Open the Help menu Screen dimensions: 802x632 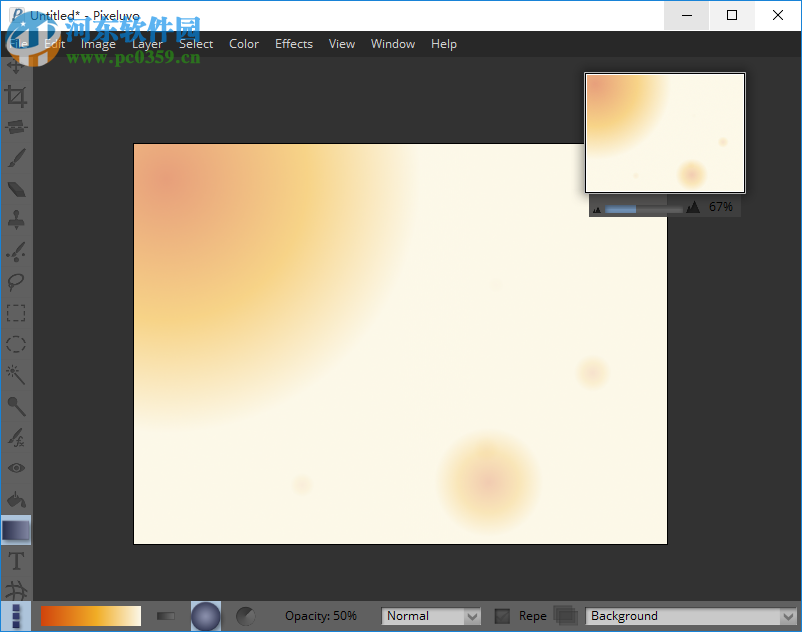(443, 44)
